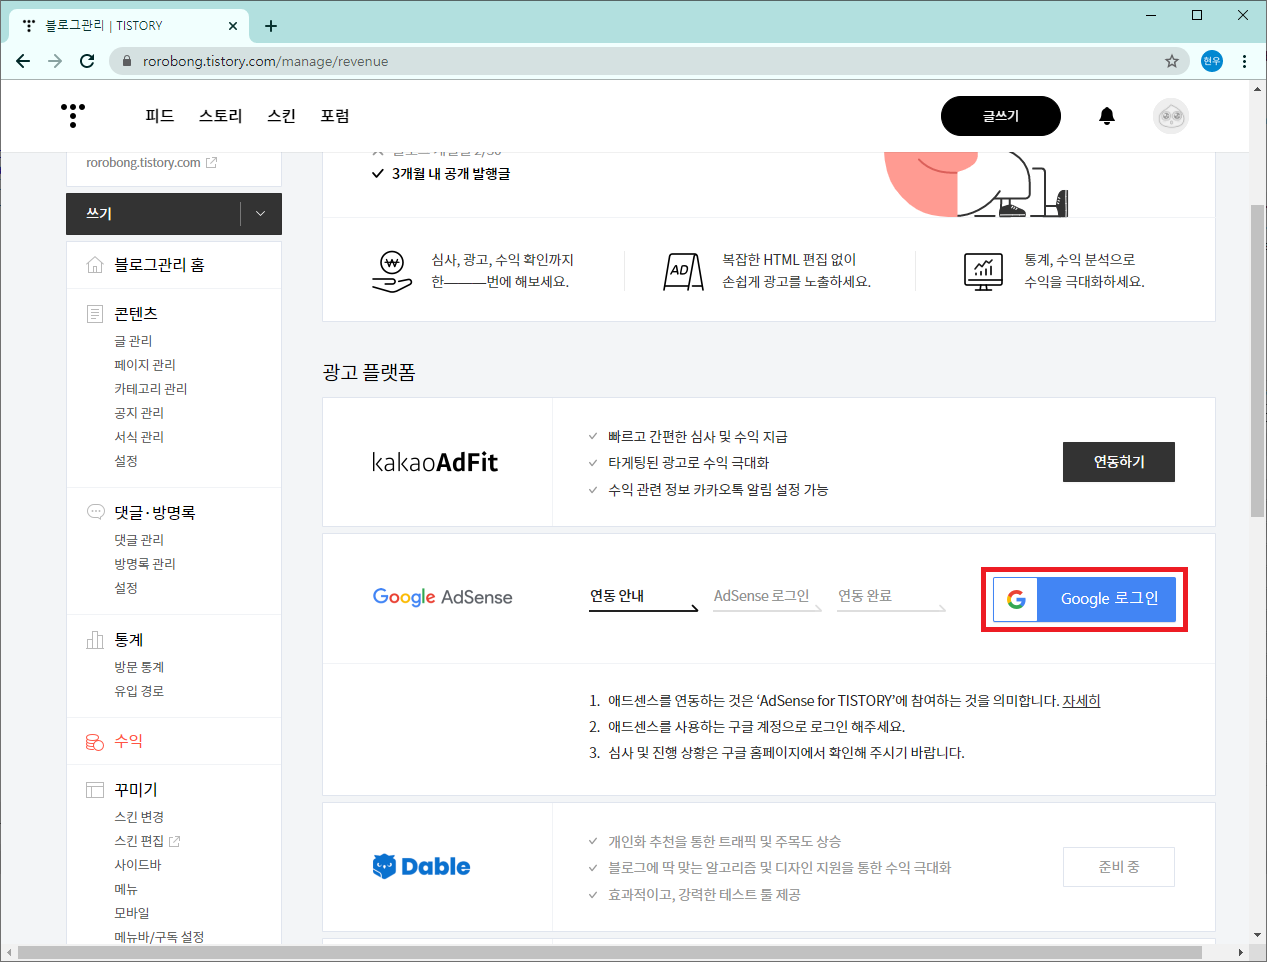Click the 꾸미기 layout icon
This screenshot has width=1267, height=962.
point(95,790)
